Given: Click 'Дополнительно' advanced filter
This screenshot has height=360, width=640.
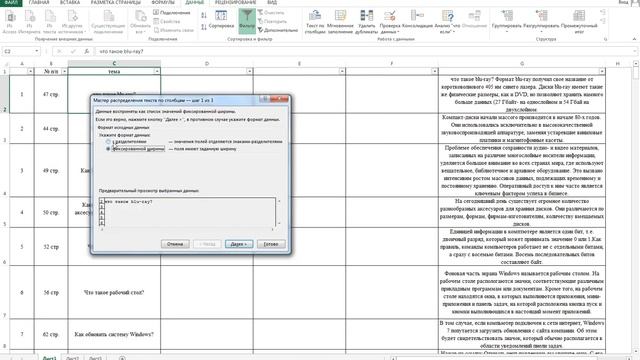Looking at the screenshot, I should pos(278,30).
